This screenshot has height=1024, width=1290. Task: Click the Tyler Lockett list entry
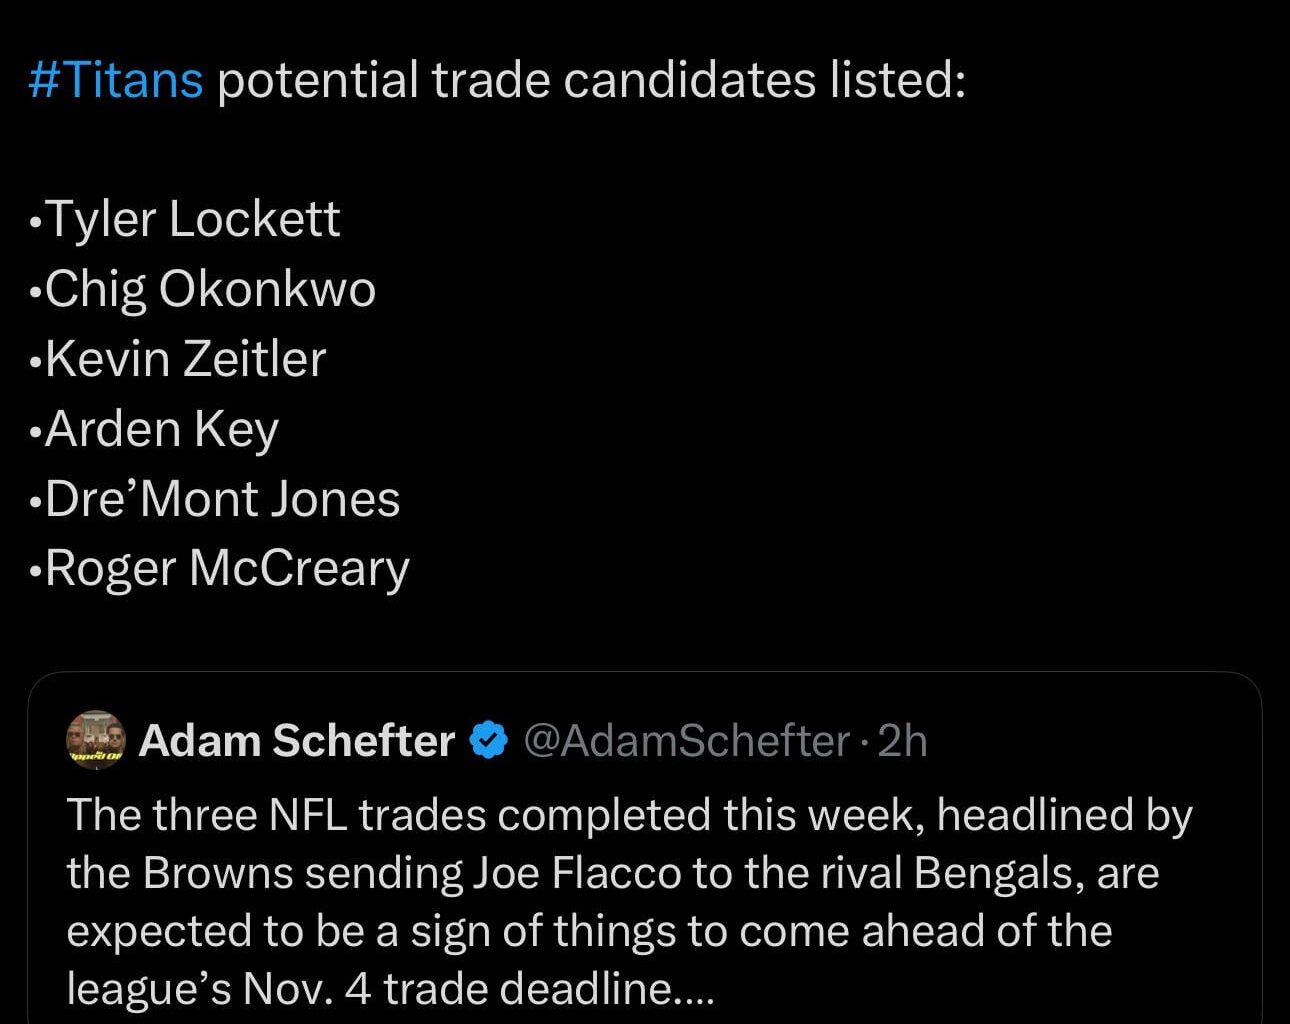(x=195, y=218)
